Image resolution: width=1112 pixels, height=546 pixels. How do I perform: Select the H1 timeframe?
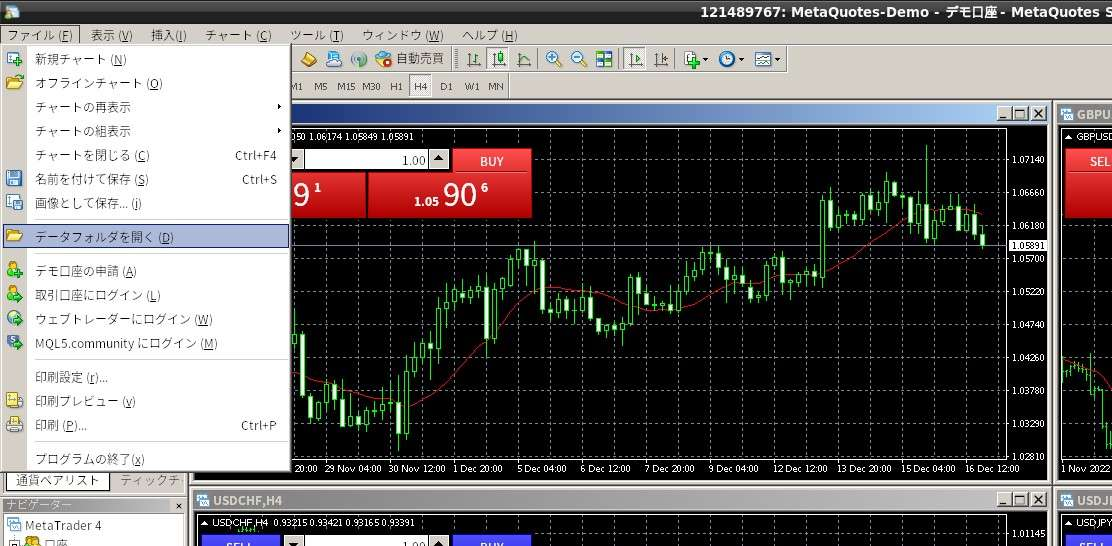click(x=396, y=87)
